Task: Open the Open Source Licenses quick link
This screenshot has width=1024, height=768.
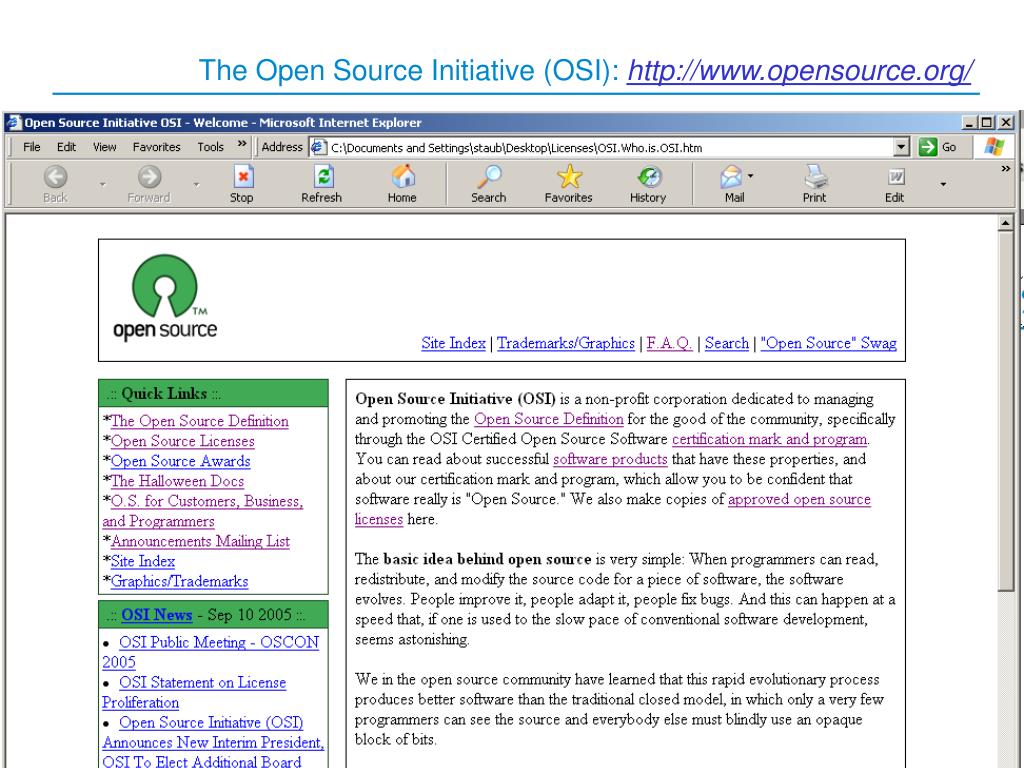Action: (183, 441)
